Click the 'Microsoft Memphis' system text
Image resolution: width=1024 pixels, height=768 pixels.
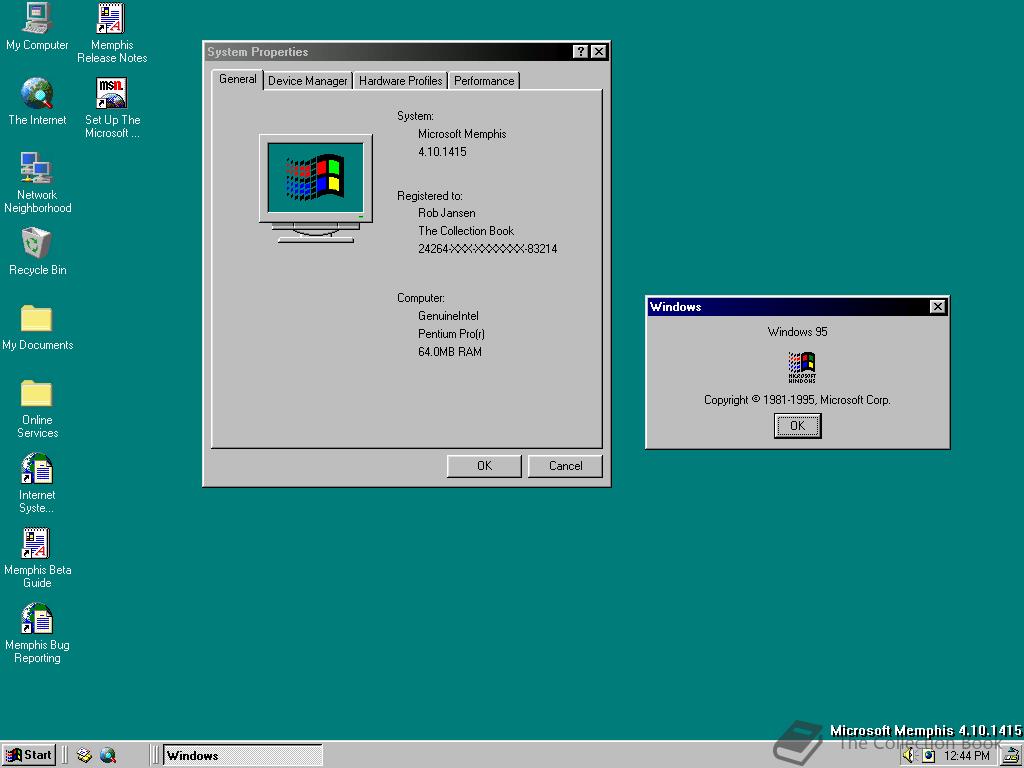tap(462, 134)
